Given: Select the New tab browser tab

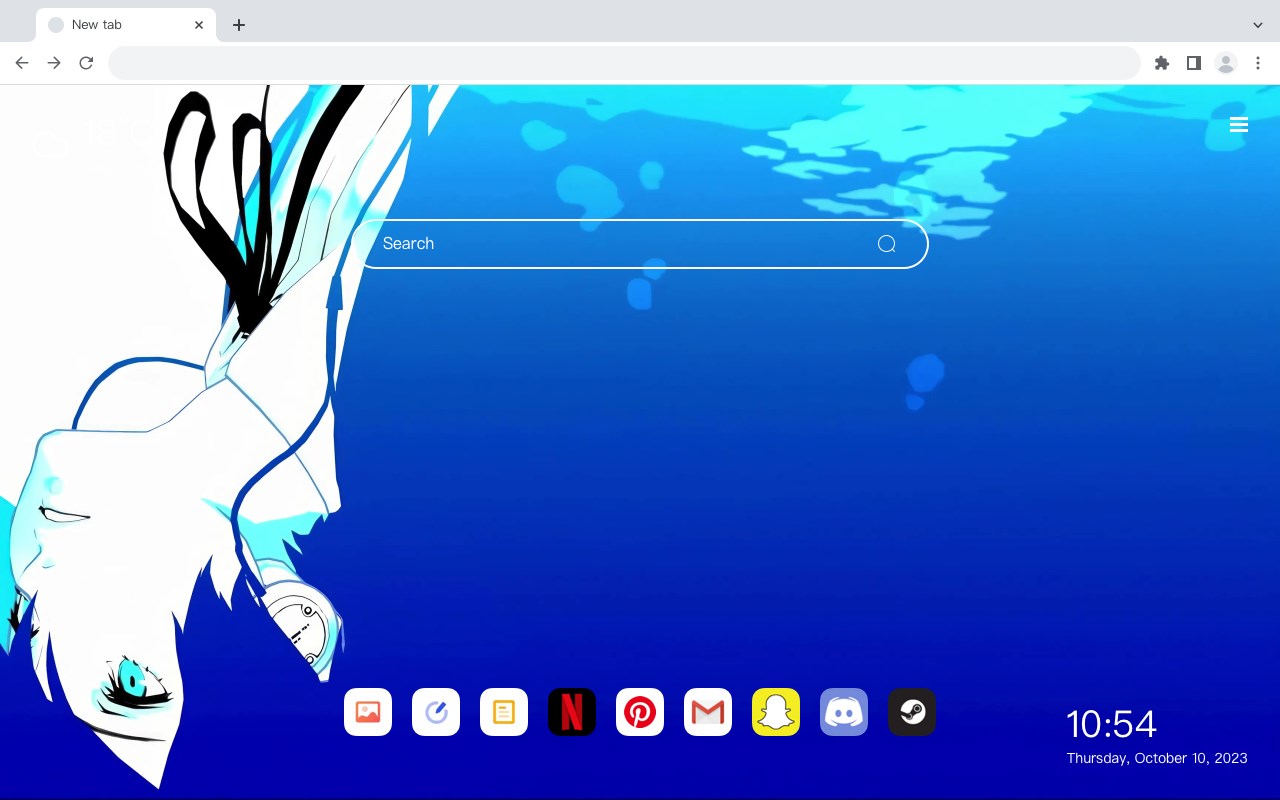Looking at the screenshot, I should coord(126,25).
